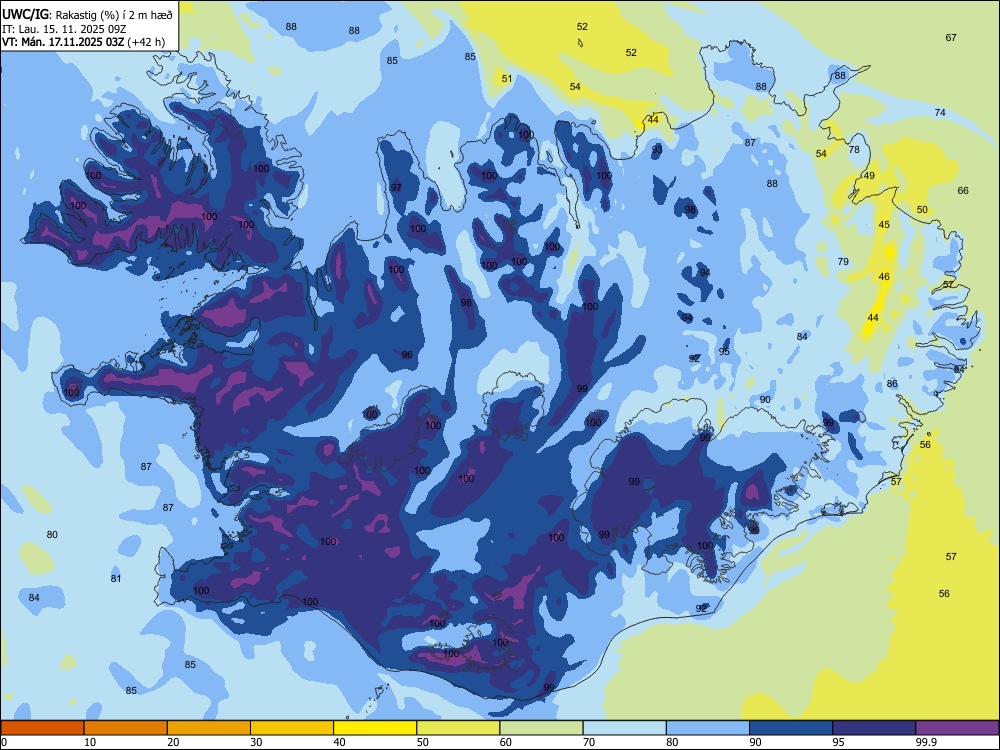1000x750 pixels.
Task: Click the map value '79' in the east
Action: (843, 261)
